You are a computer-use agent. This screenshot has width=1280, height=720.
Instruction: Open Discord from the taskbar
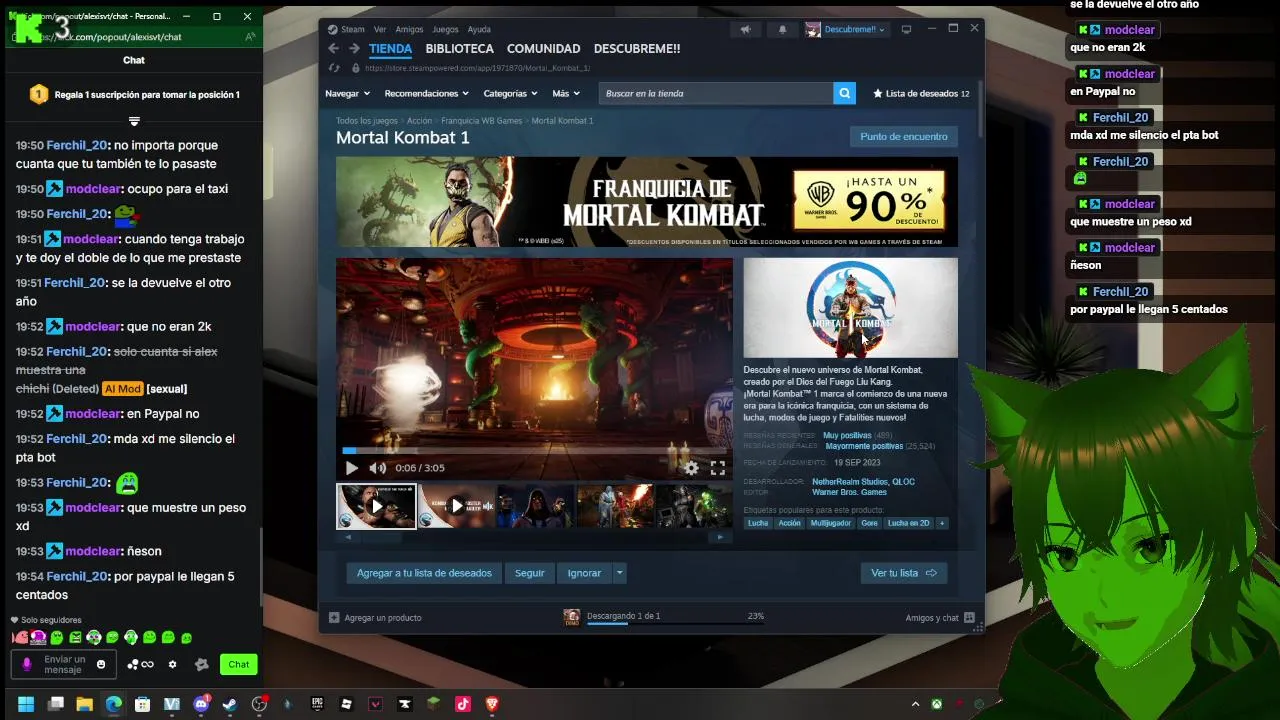click(201, 704)
